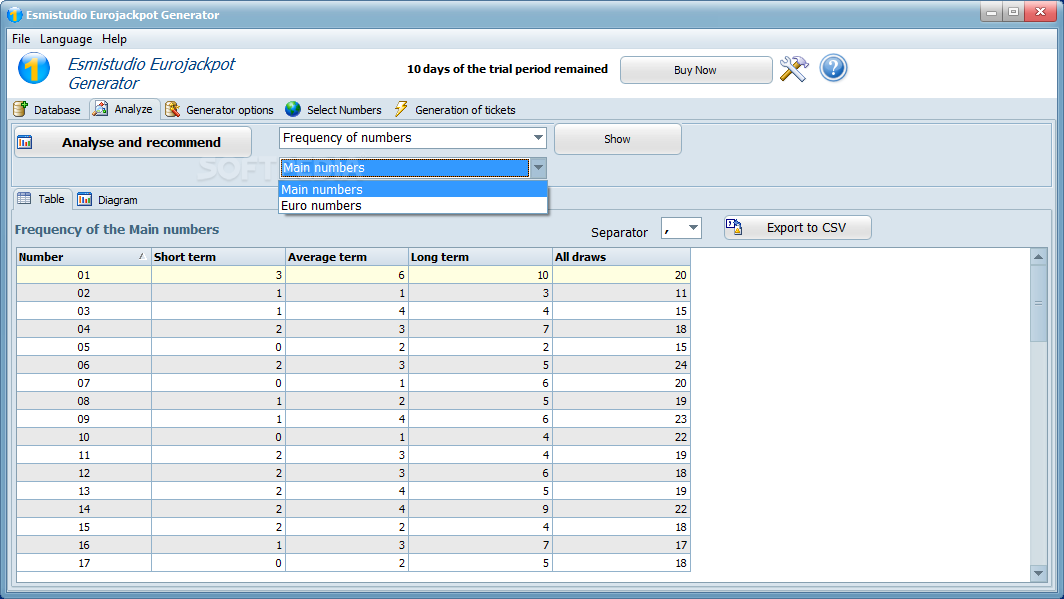This screenshot has height=599, width=1064.
Task: Open the File menu
Action: (x=21, y=39)
